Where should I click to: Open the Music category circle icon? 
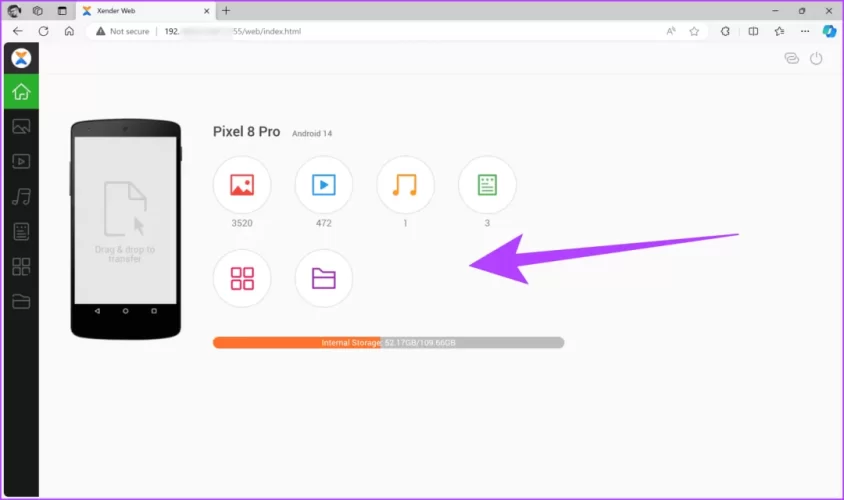pos(405,185)
